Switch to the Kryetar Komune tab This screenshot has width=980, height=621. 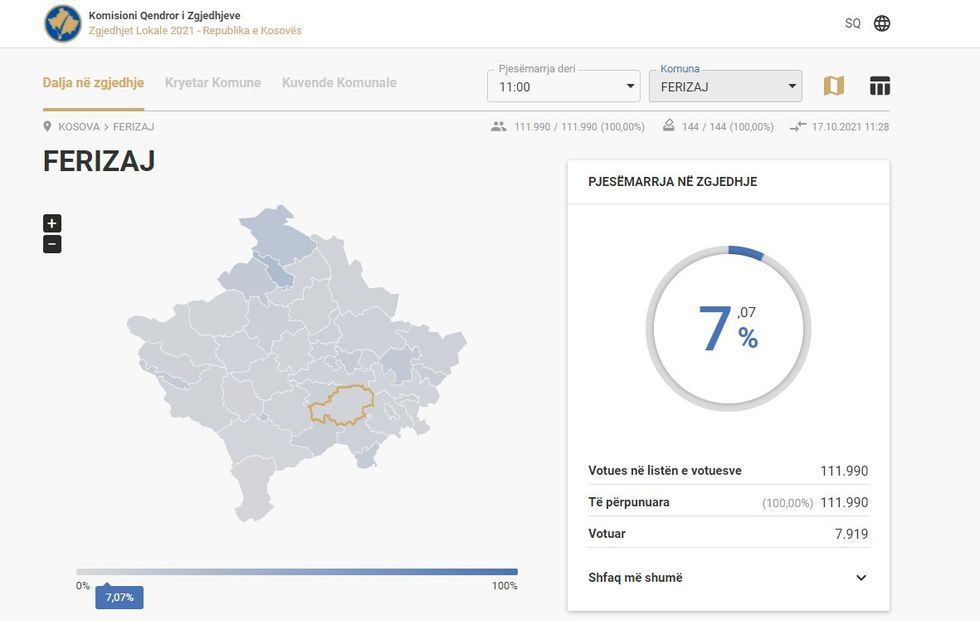(x=213, y=83)
